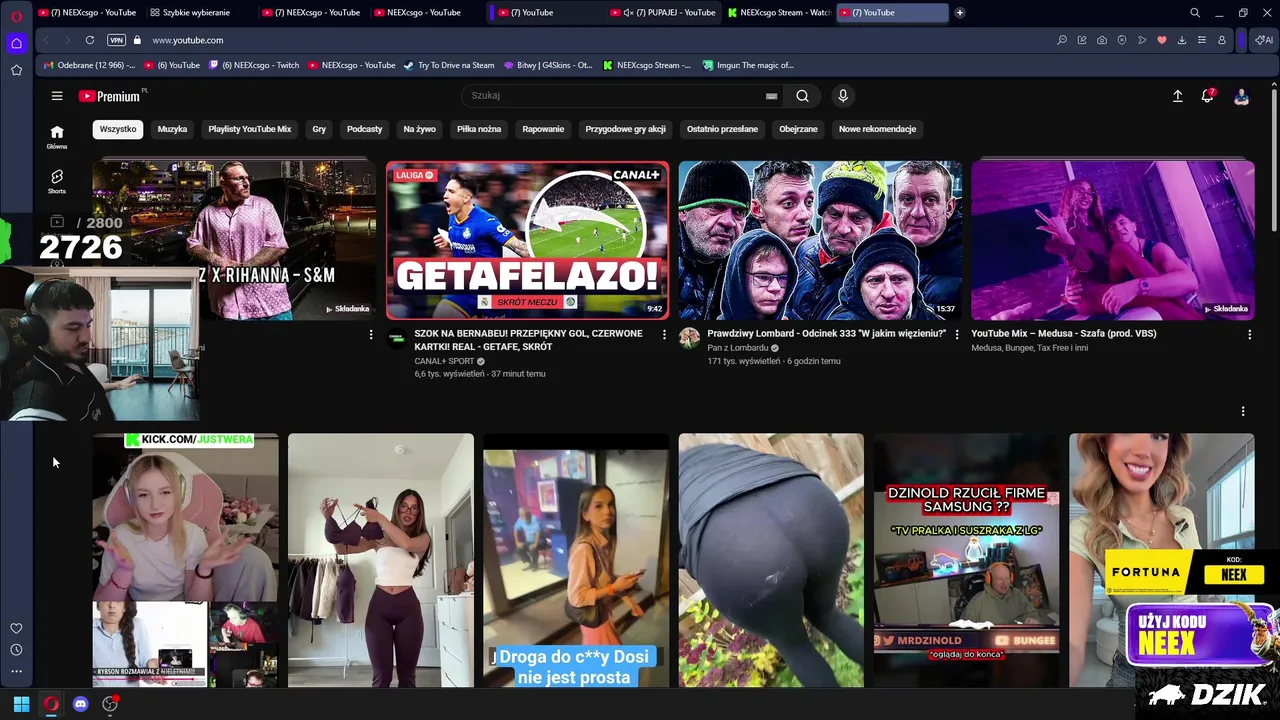Click the YouTube search magnifier button
This screenshot has height=720, width=1280.
click(802, 96)
